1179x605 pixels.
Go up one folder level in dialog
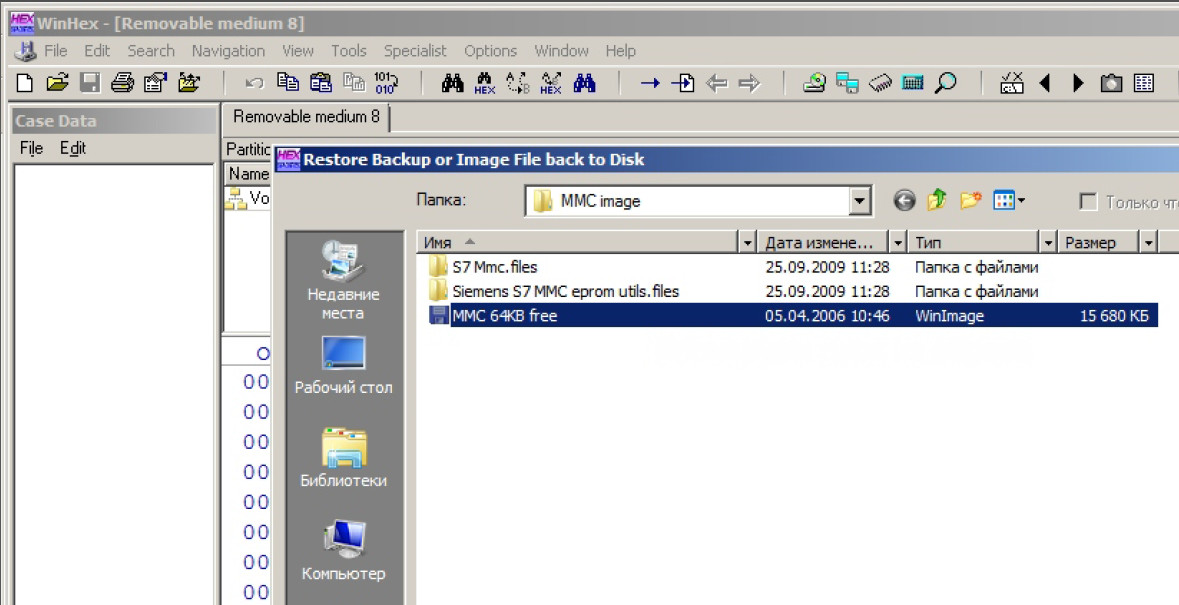[937, 200]
